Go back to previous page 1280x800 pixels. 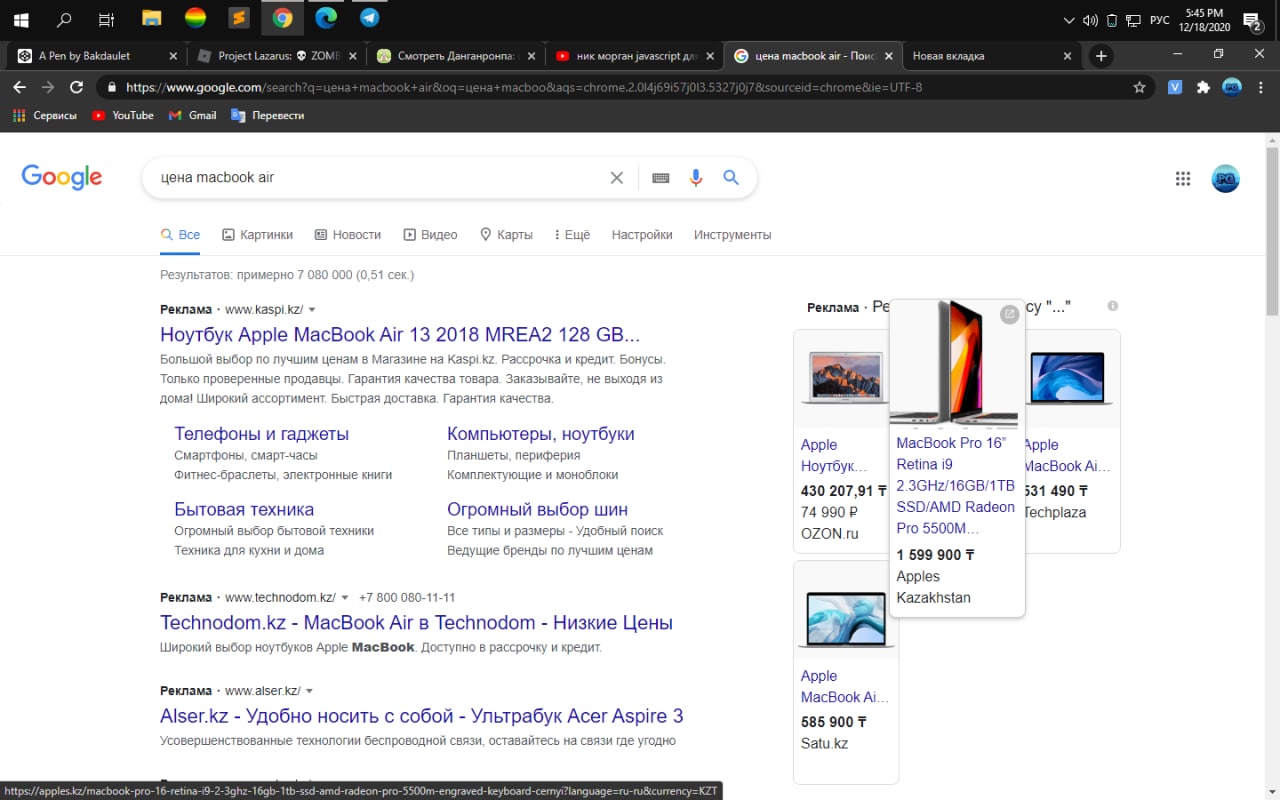pyautogui.click(x=19, y=87)
